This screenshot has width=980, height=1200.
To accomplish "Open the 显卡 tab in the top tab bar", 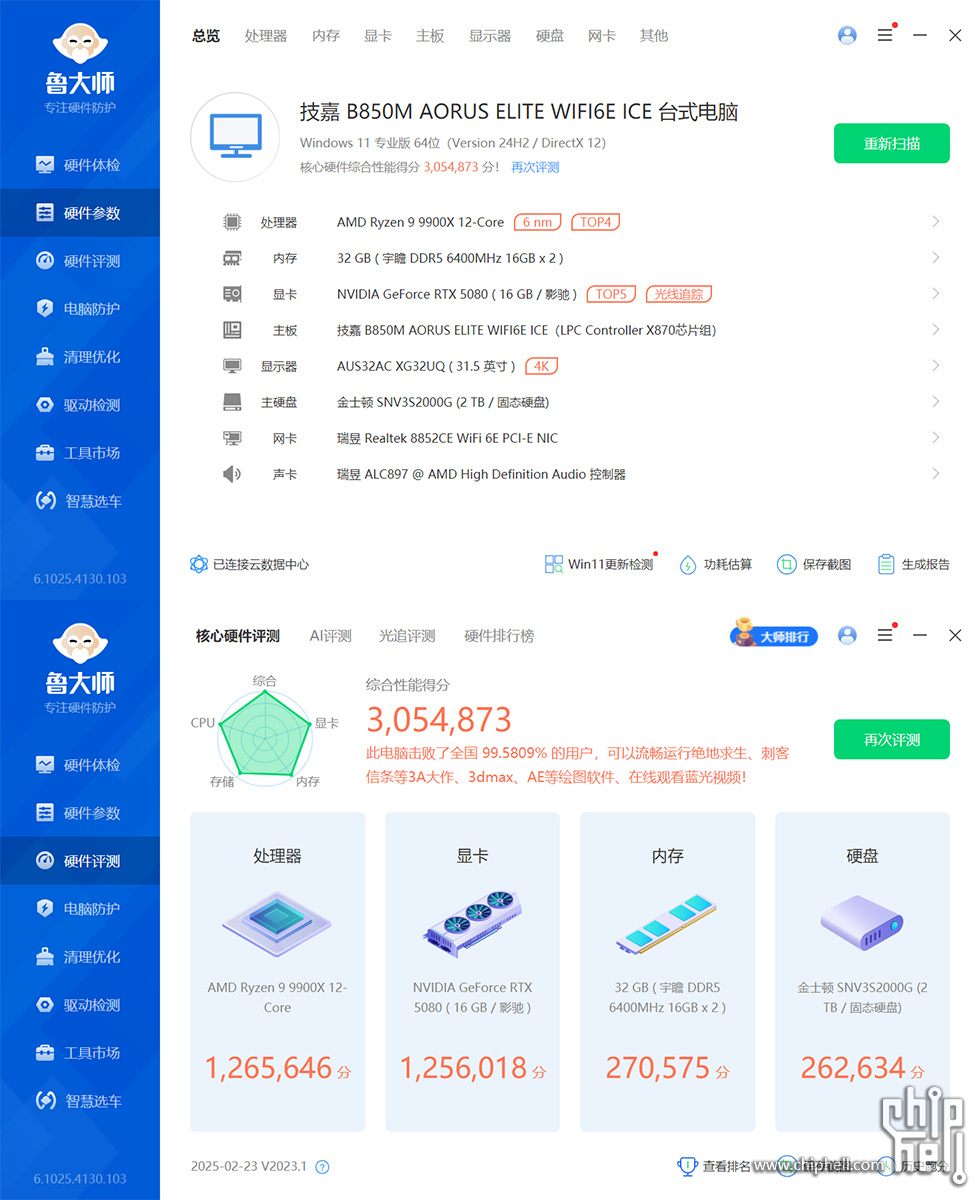I will (378, 36).
